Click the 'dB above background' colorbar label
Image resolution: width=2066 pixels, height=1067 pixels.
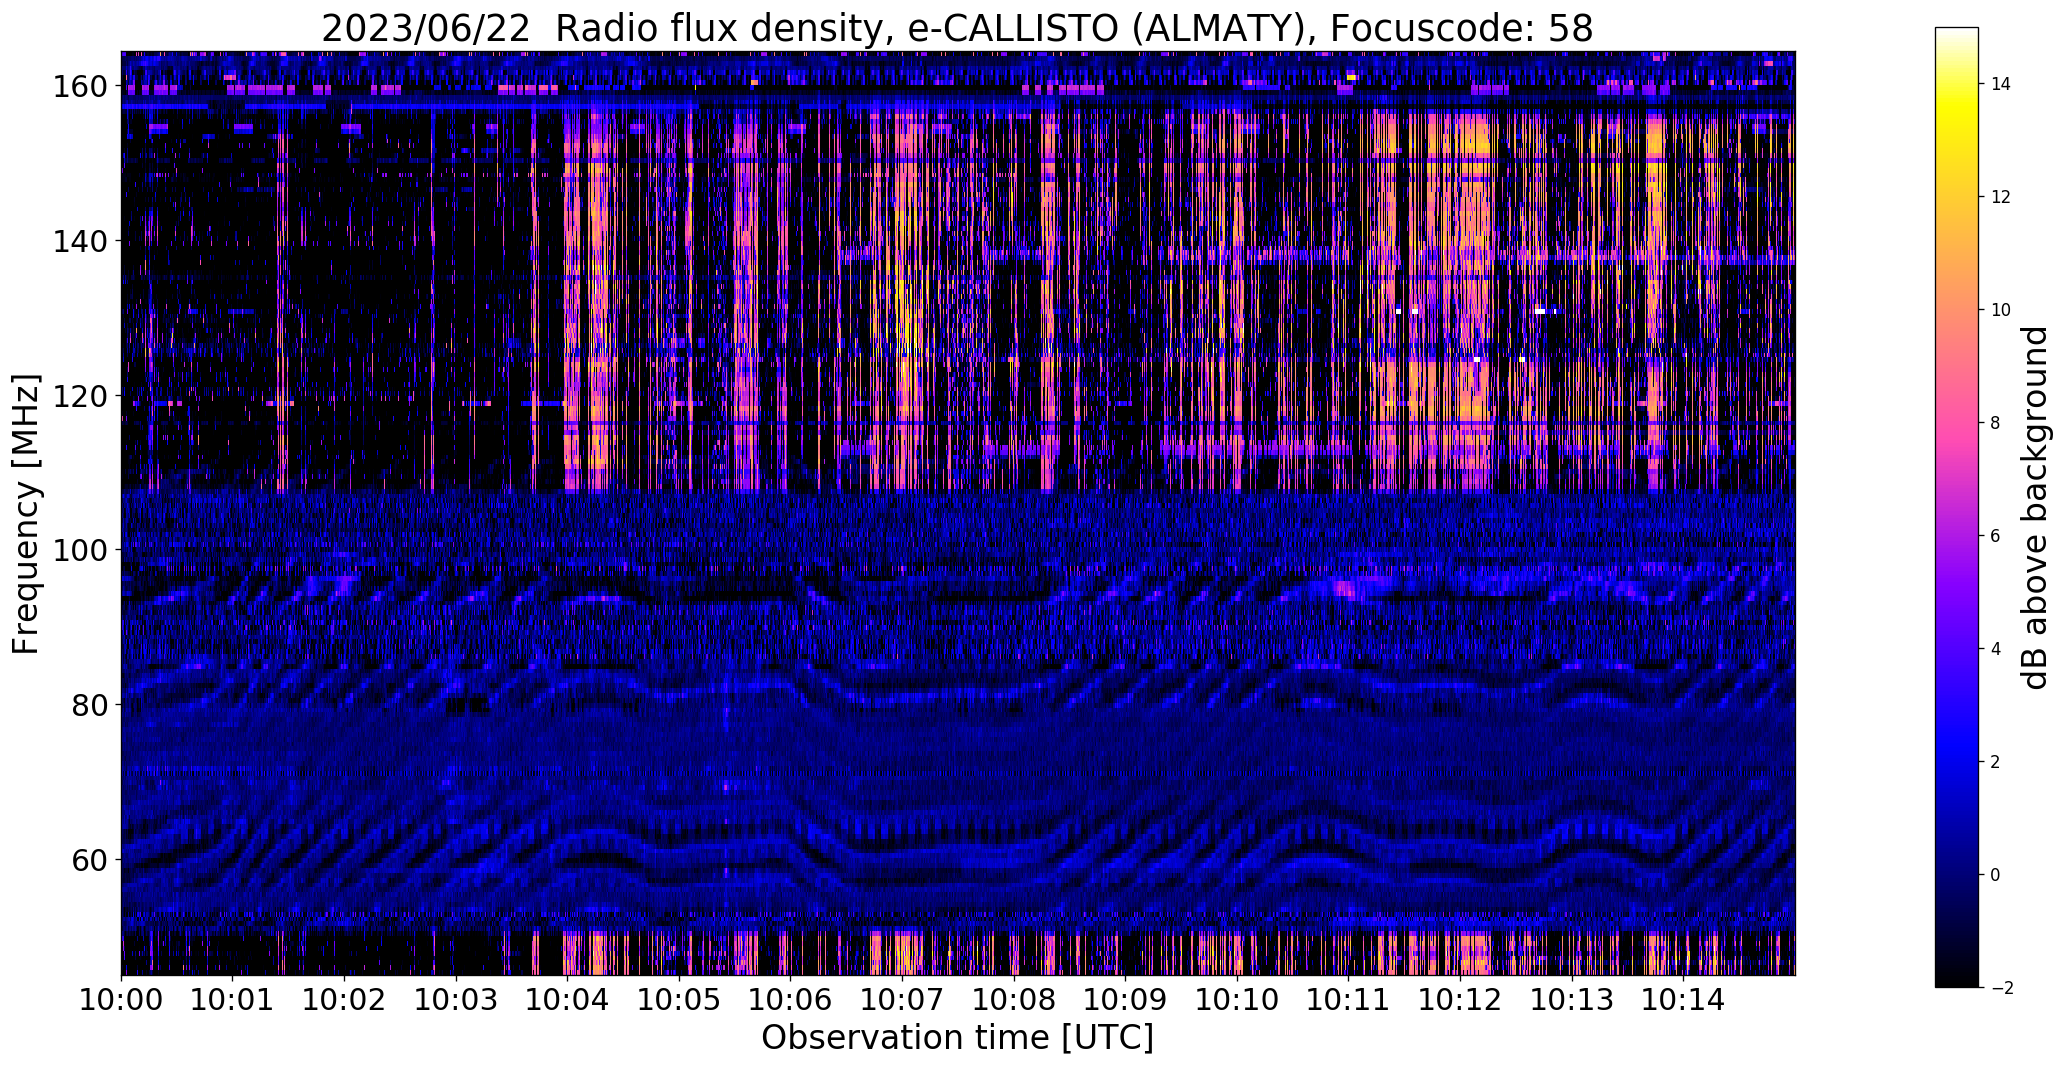click(x=2036, y=507)
